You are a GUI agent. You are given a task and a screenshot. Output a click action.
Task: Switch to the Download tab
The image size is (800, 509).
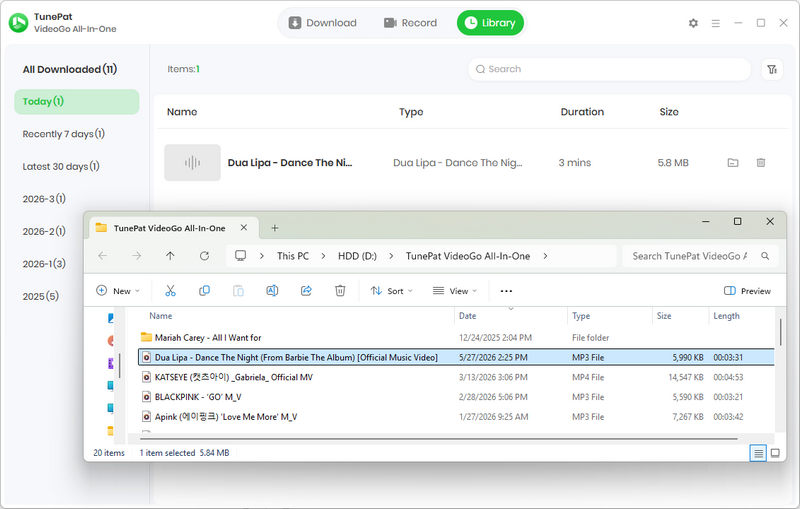(x=322, y=23)
